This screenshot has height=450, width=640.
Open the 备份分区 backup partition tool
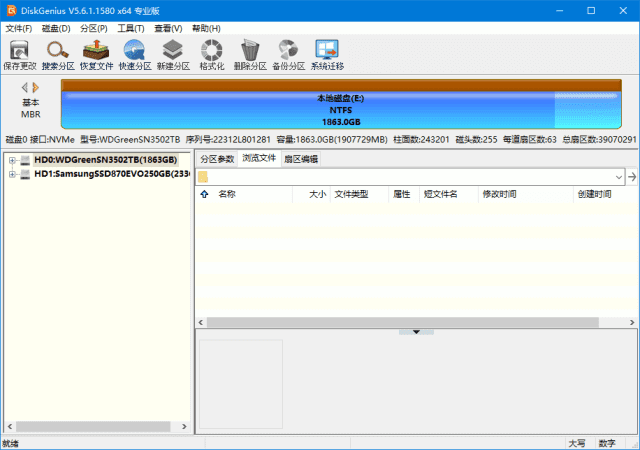click(x=288, y=54)
